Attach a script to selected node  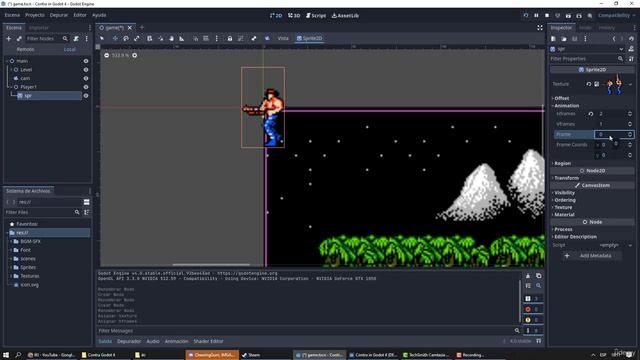point(76,38)
